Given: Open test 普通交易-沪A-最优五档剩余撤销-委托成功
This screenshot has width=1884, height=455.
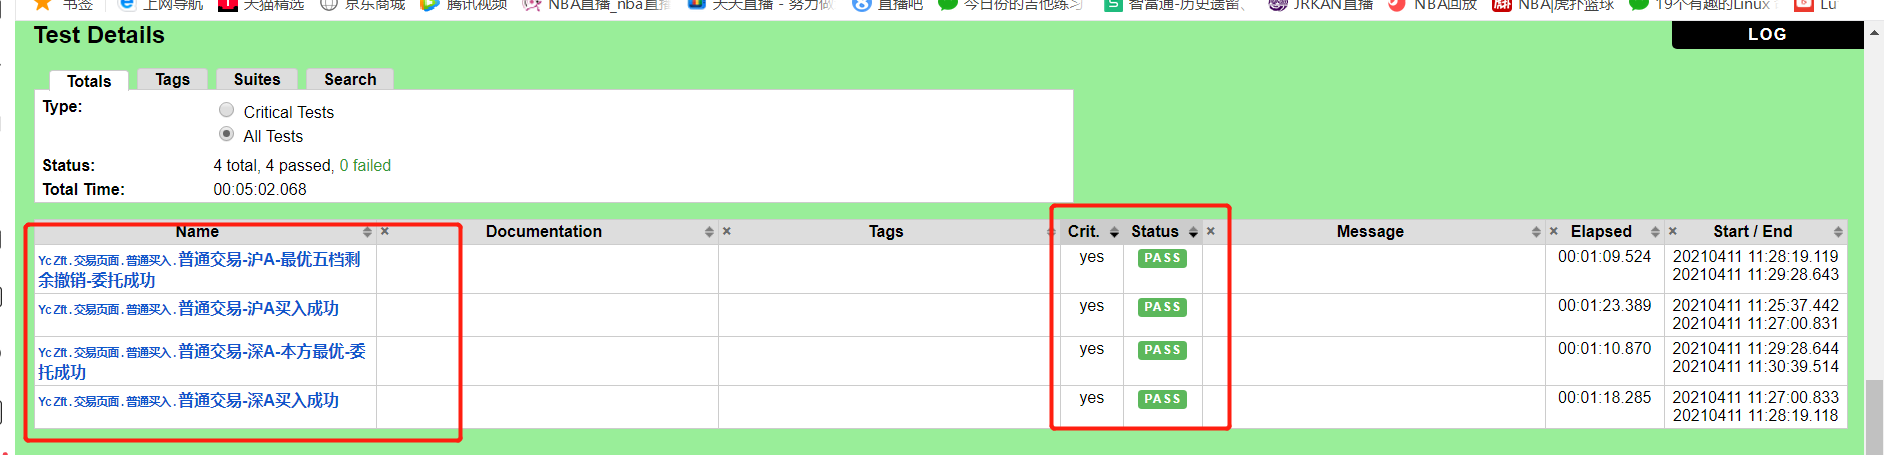Looking at the screenshot, I should click(199, 270).
